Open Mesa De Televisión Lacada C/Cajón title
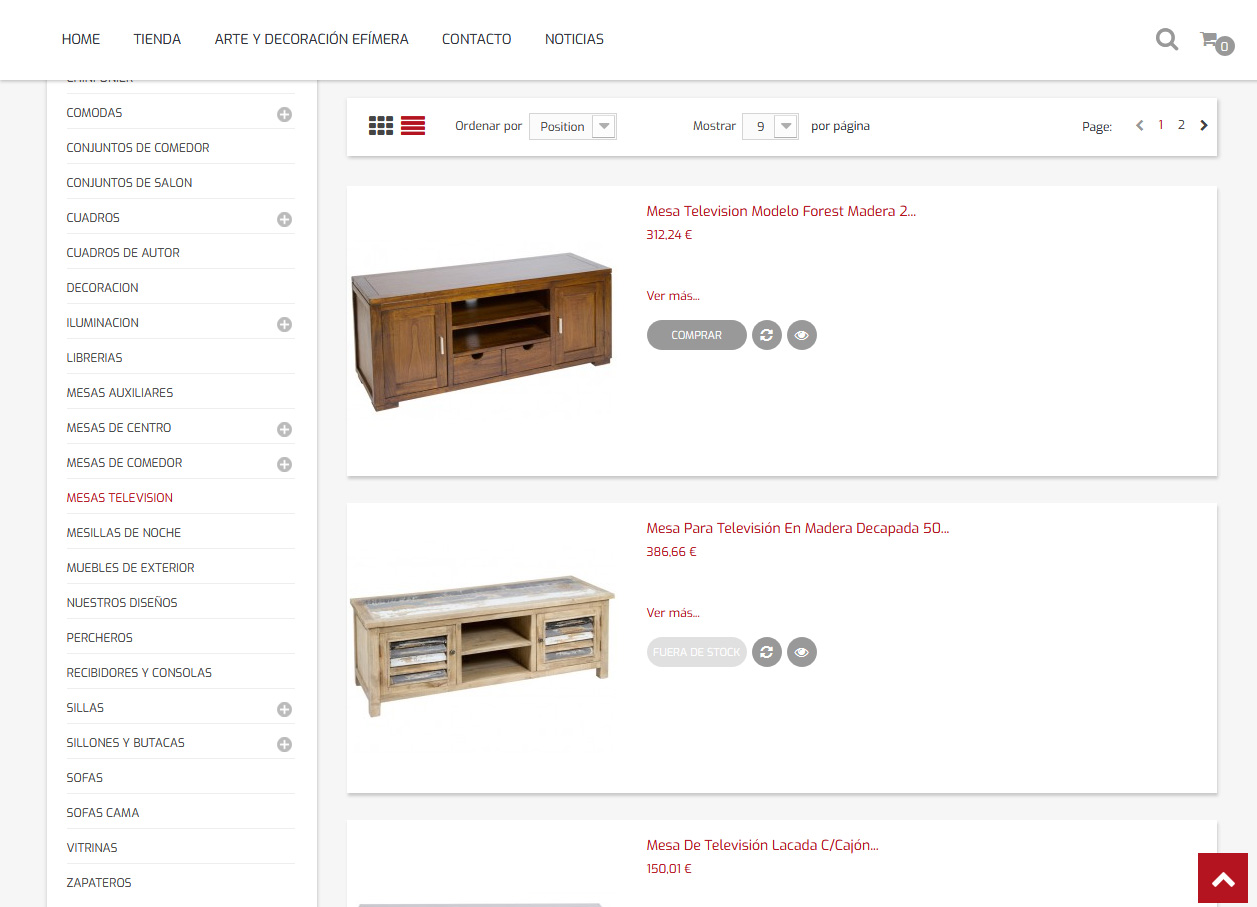Image resolution: width=1257 pixels, height=907 pixels. click(763, 845)
